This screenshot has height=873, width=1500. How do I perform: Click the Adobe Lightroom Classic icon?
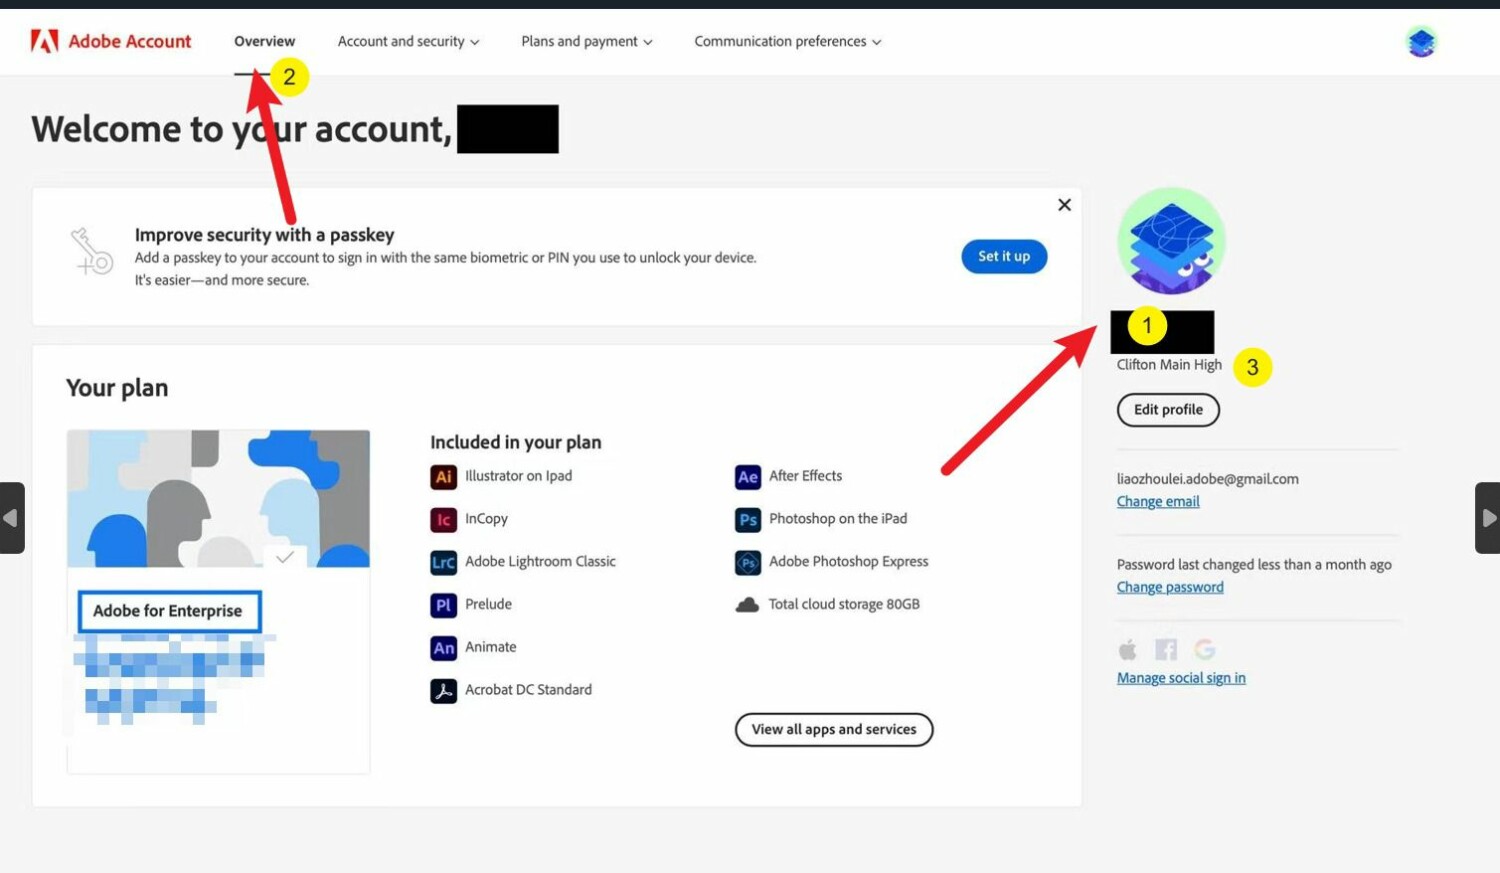(x=443, y=562)
